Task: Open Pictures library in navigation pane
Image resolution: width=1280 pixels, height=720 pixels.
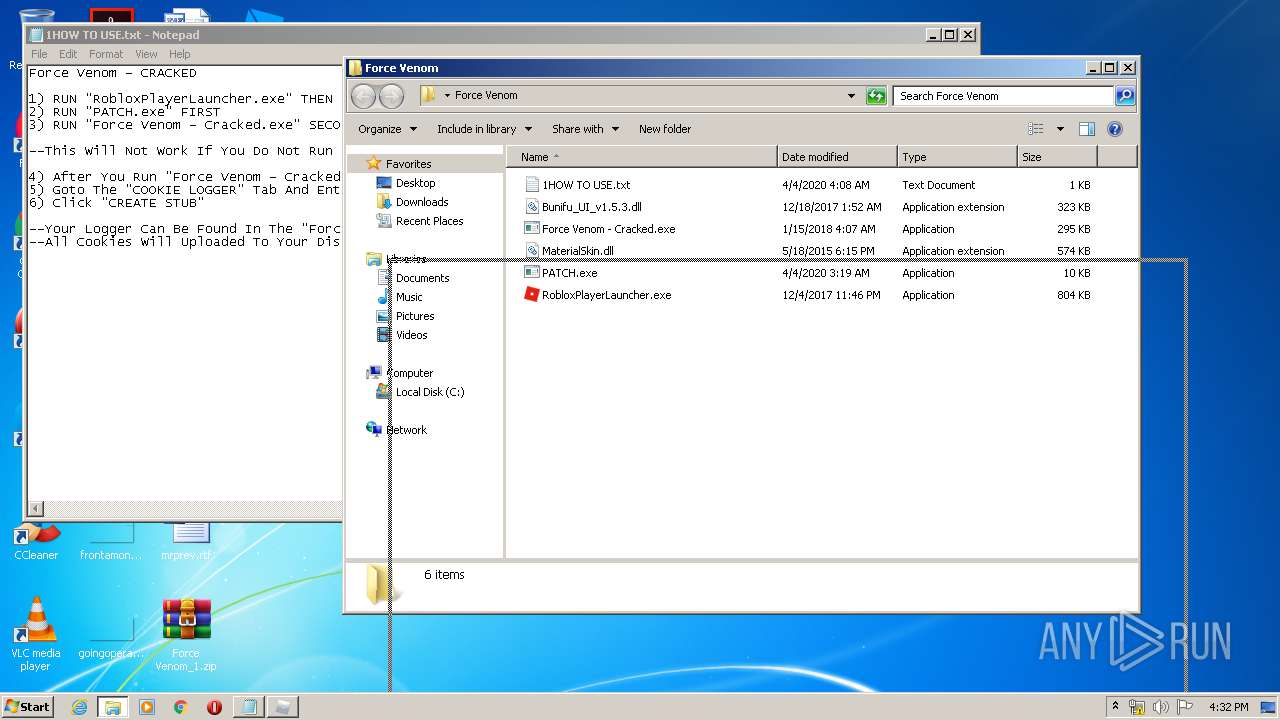Action: [x=415, y=316]
